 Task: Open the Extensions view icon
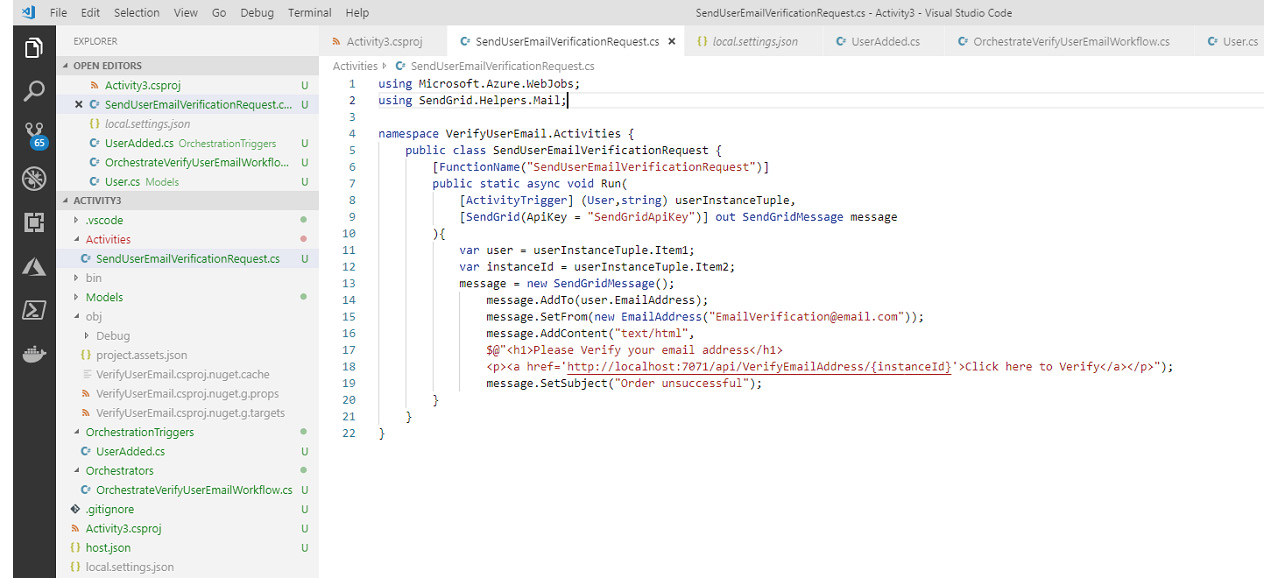coord(34,223)
